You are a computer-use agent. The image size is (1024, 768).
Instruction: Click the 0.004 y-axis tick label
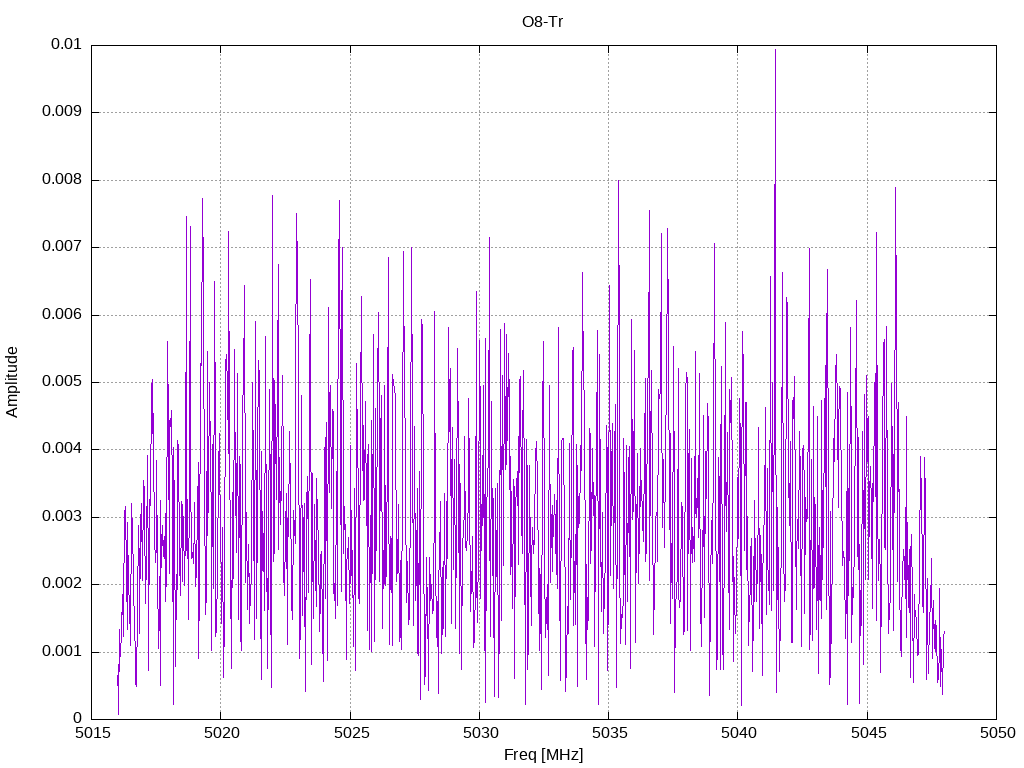tap(61, 449)
